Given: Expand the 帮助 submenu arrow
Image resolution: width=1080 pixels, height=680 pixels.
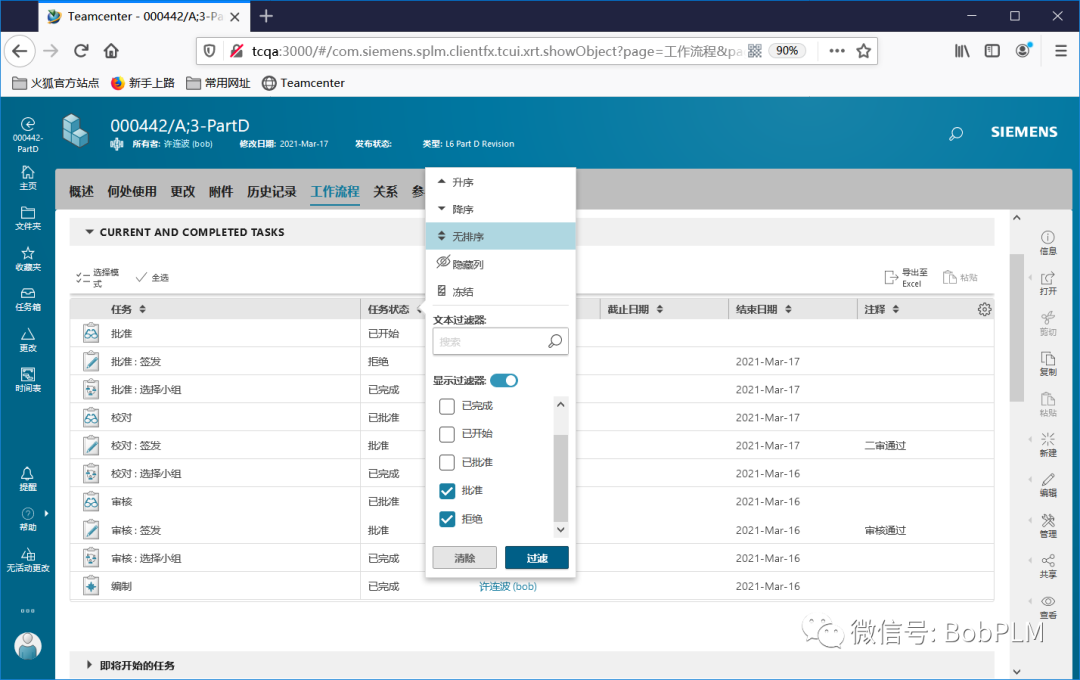Looking at the screenshot, I should (x=46, y=513).
